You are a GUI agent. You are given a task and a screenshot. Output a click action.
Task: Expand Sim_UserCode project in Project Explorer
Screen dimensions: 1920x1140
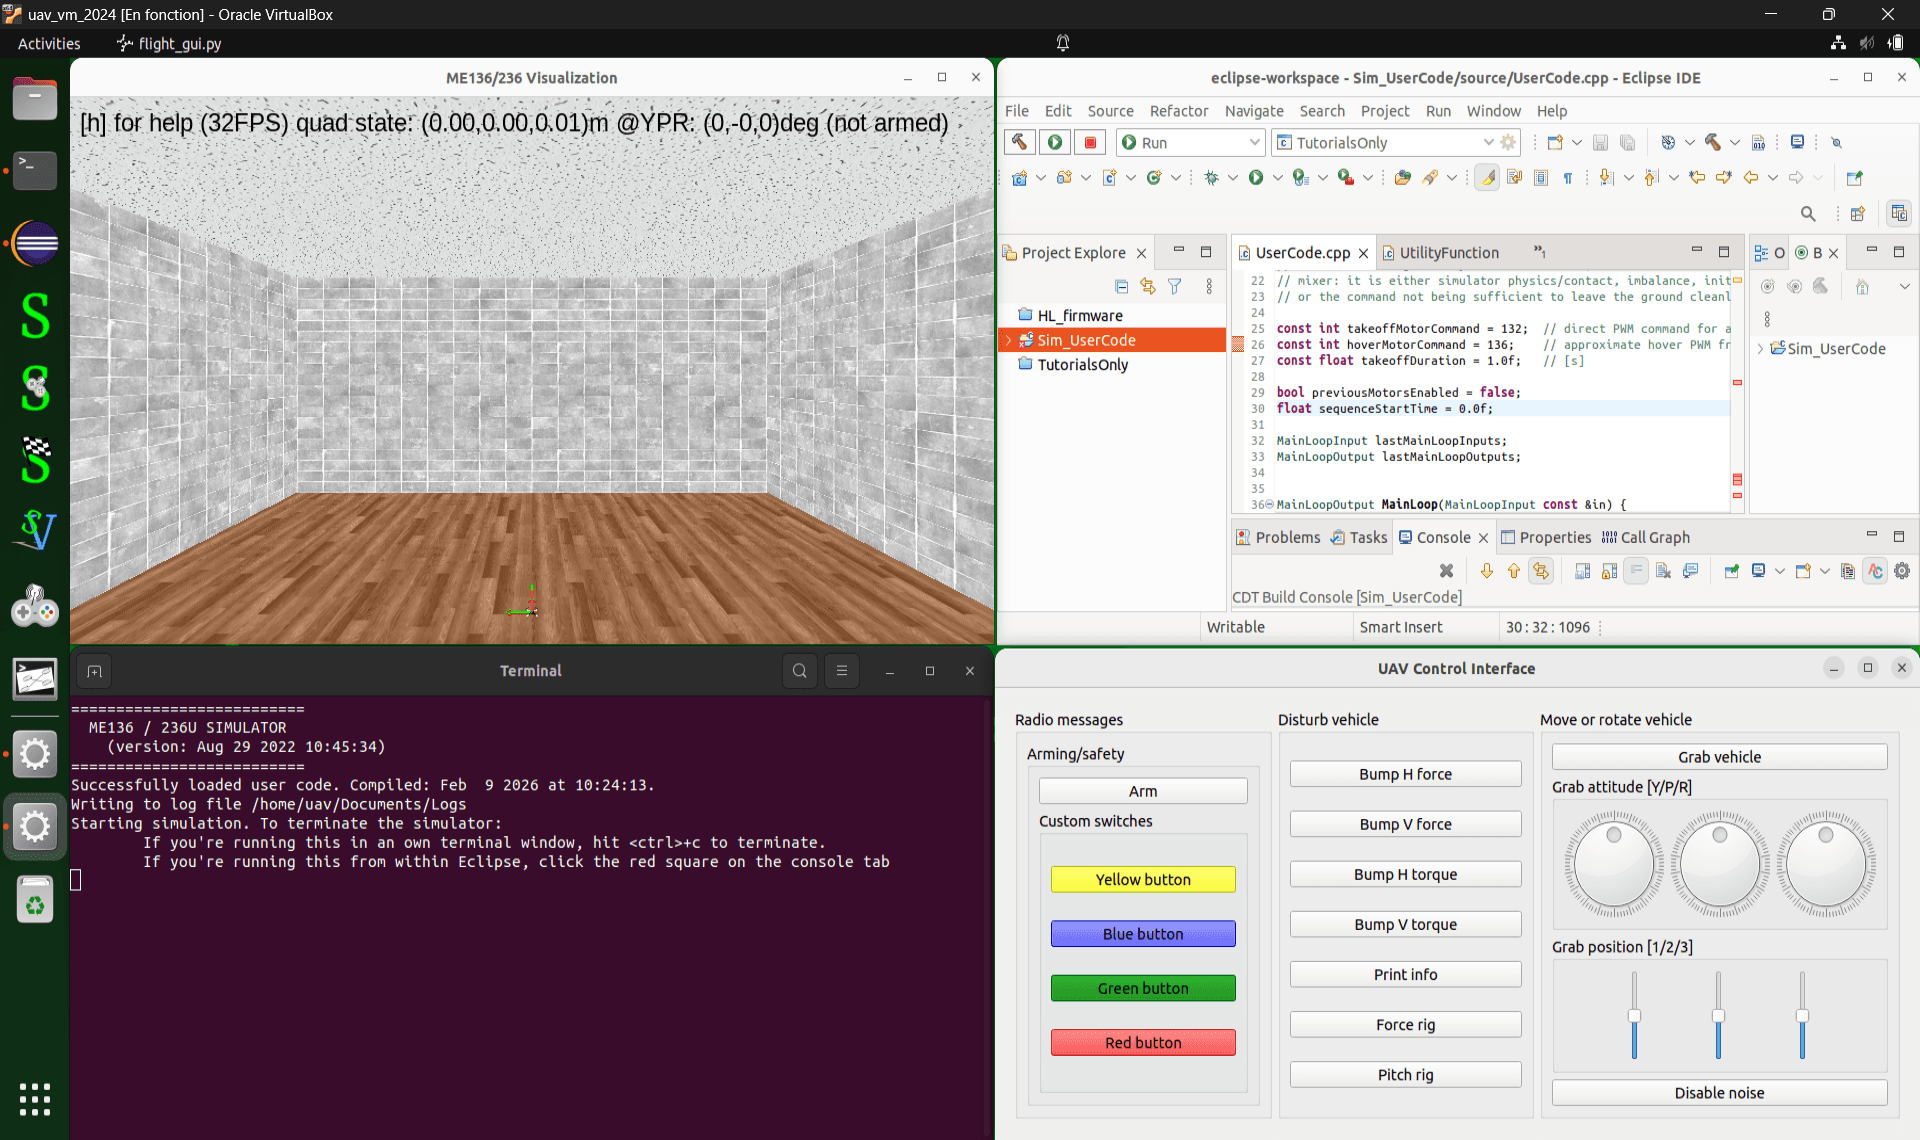coord(1008,340)
